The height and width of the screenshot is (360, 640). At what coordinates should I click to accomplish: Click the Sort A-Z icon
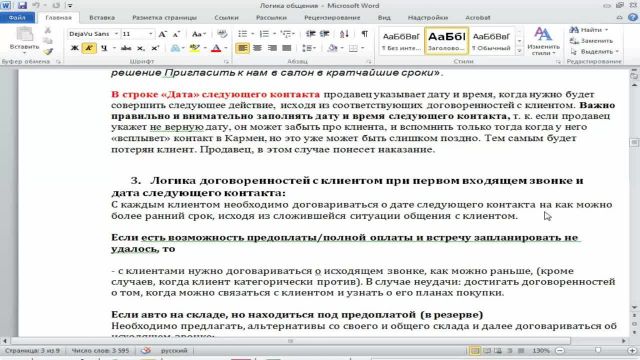344,34
